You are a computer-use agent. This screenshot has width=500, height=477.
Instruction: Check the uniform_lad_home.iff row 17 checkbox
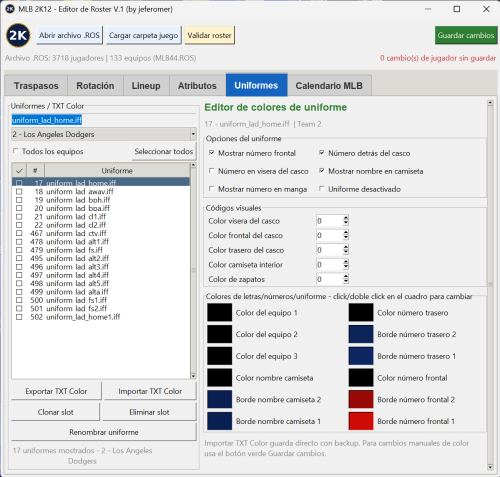coord(19,183)
